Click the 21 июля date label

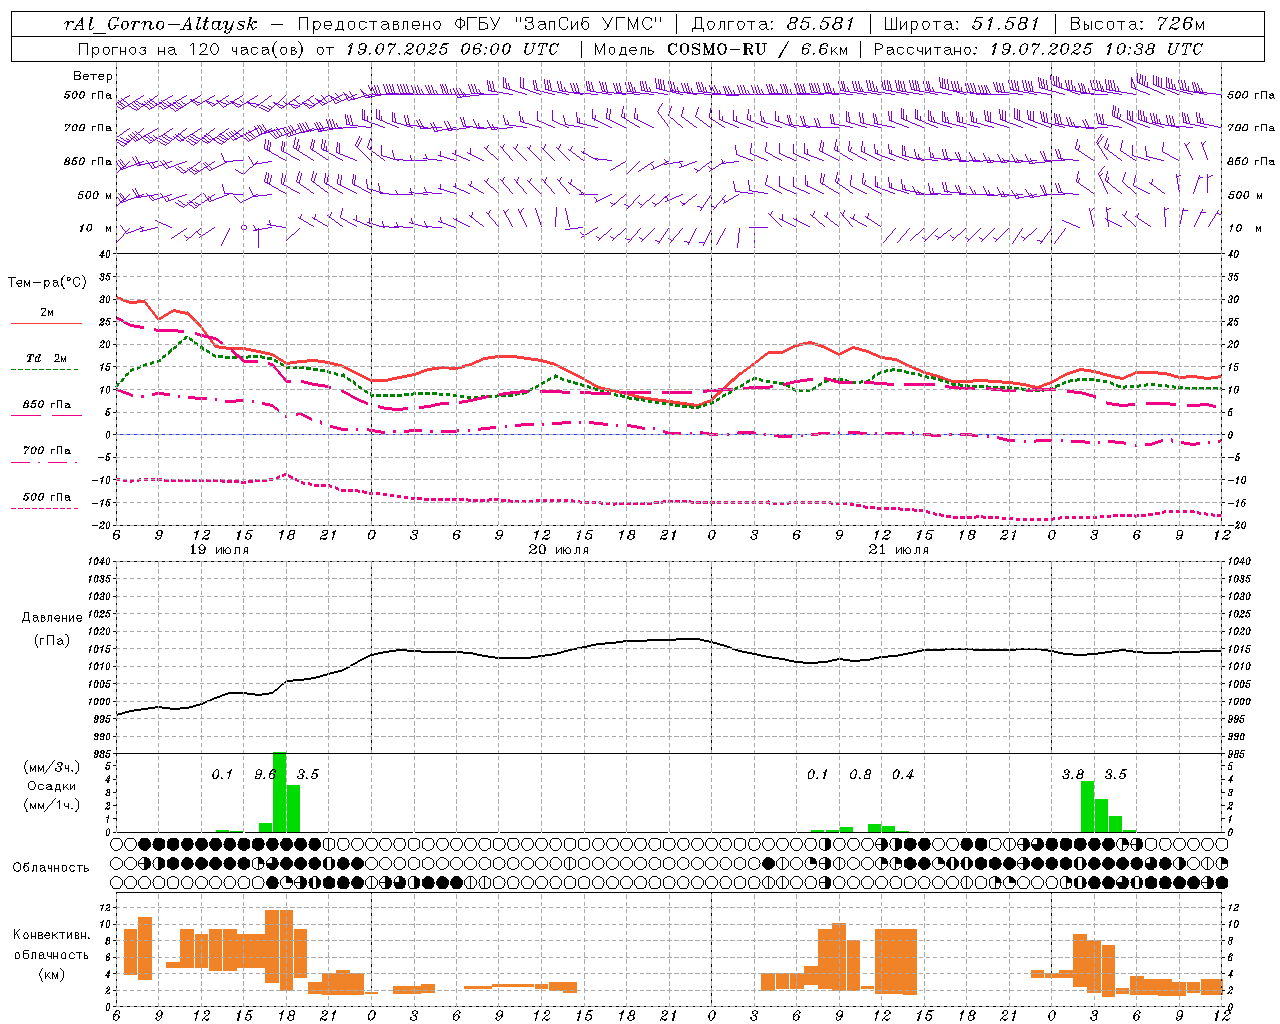[x=898, y=550]
